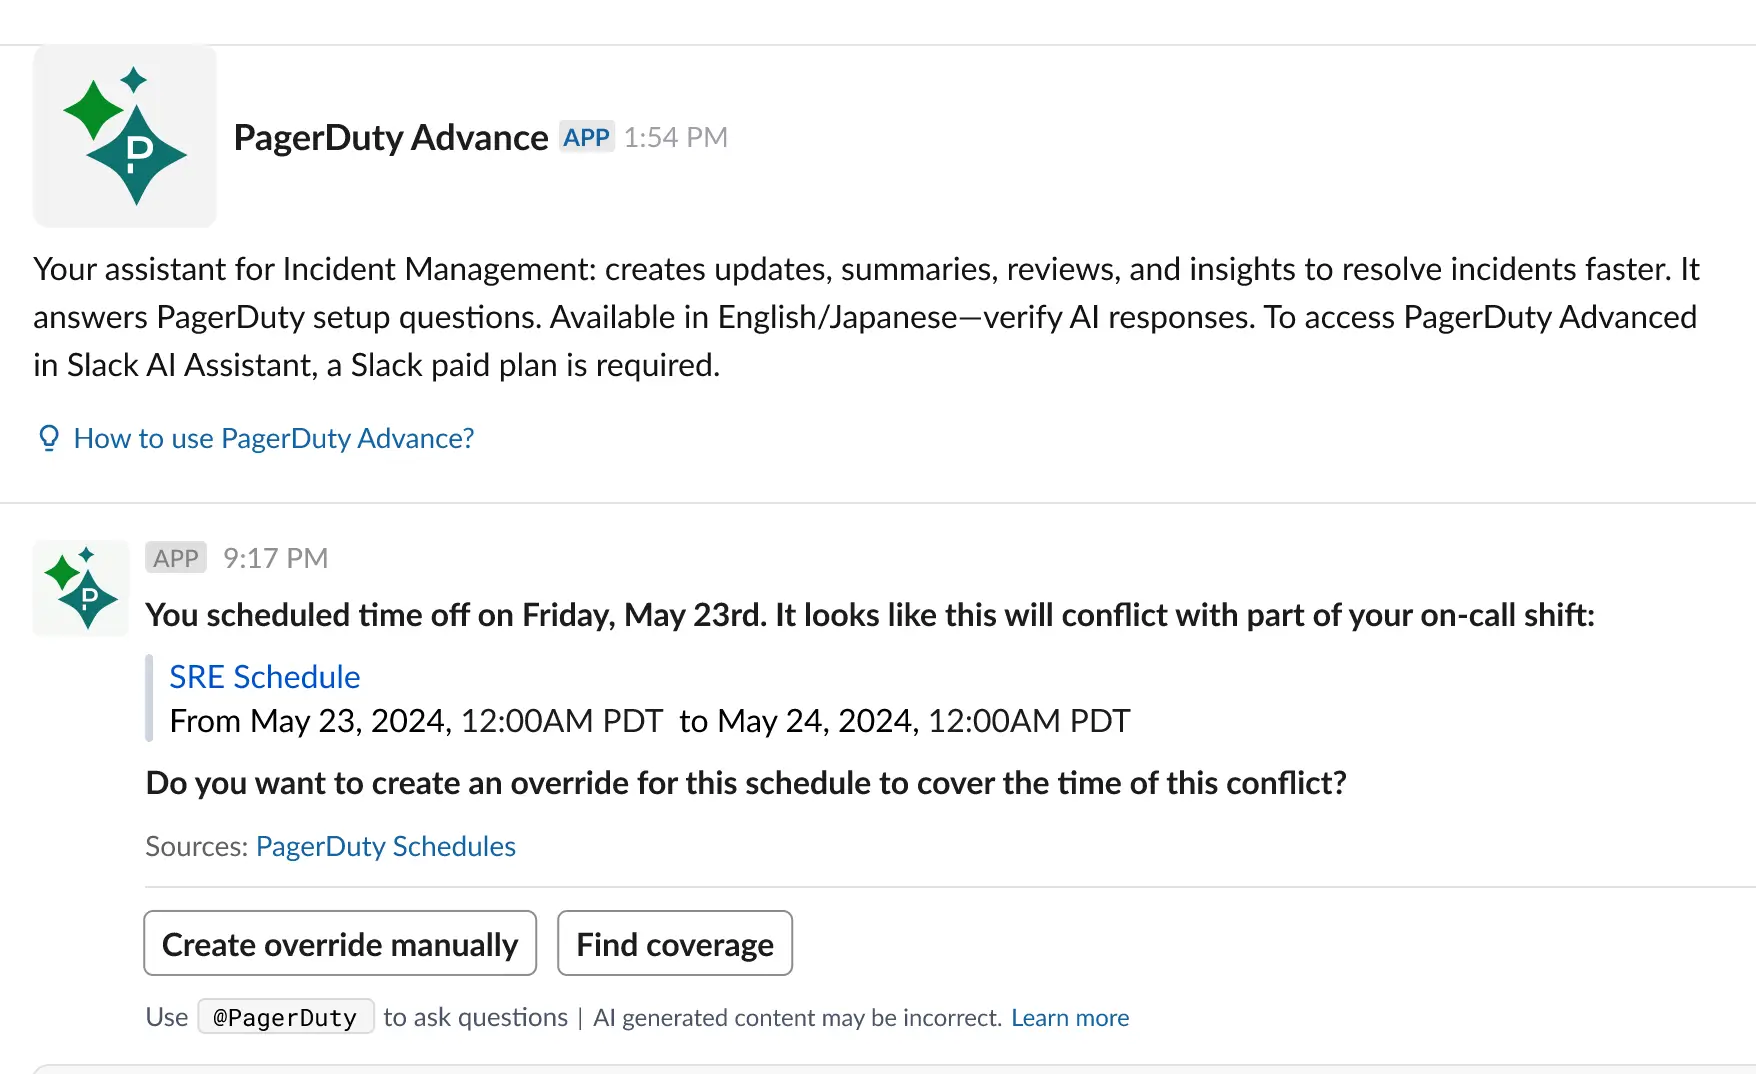
Task: Click the blue APP badge next to PagerDuty Advance
Action: (586, 137)
